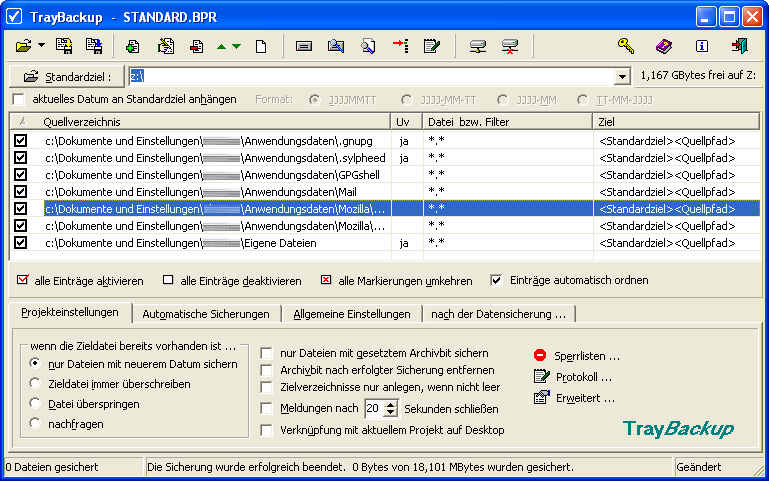This screenshot has height=481, width=769.
Task: Enable 'Archivbit nach erfolgter Sicherung entfernen'
Action: [x=266, y=370]
